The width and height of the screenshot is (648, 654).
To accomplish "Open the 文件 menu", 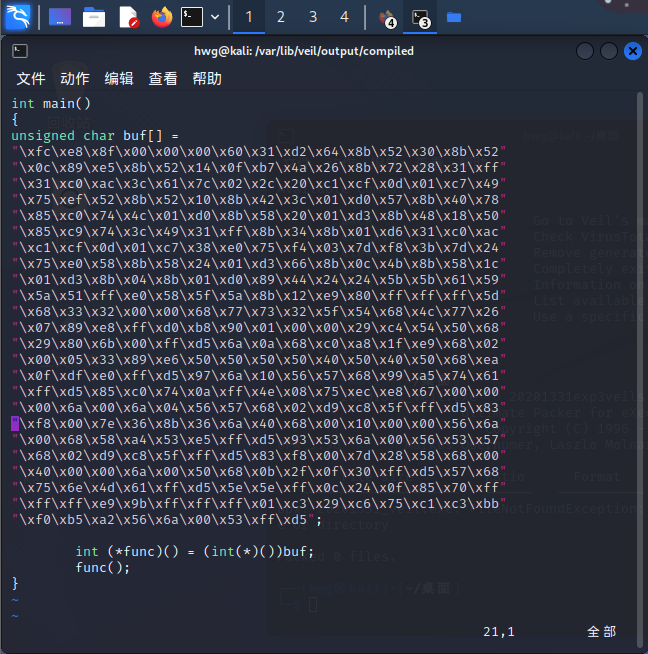I will (30, 78).
